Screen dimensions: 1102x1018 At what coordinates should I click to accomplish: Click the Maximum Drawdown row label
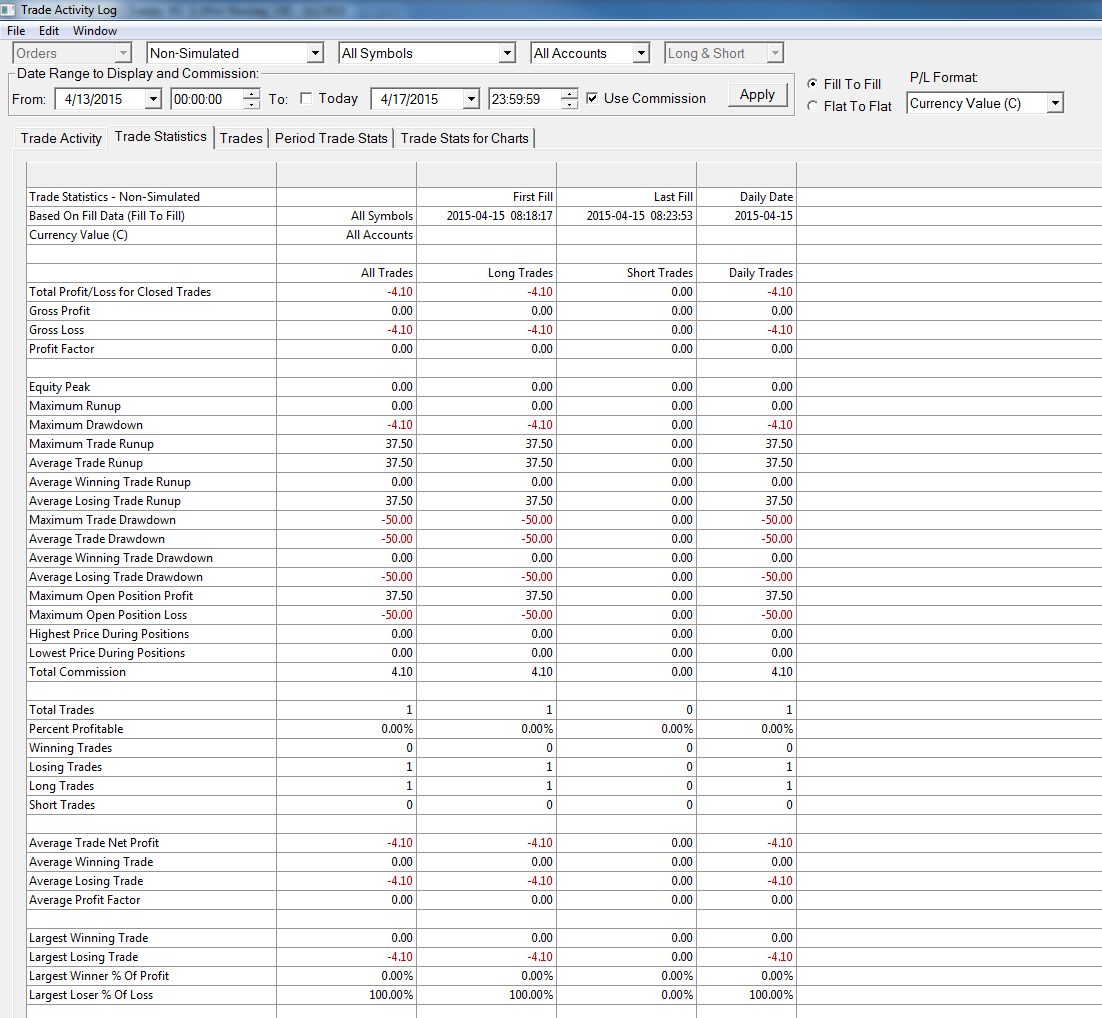tap(86, 425)
